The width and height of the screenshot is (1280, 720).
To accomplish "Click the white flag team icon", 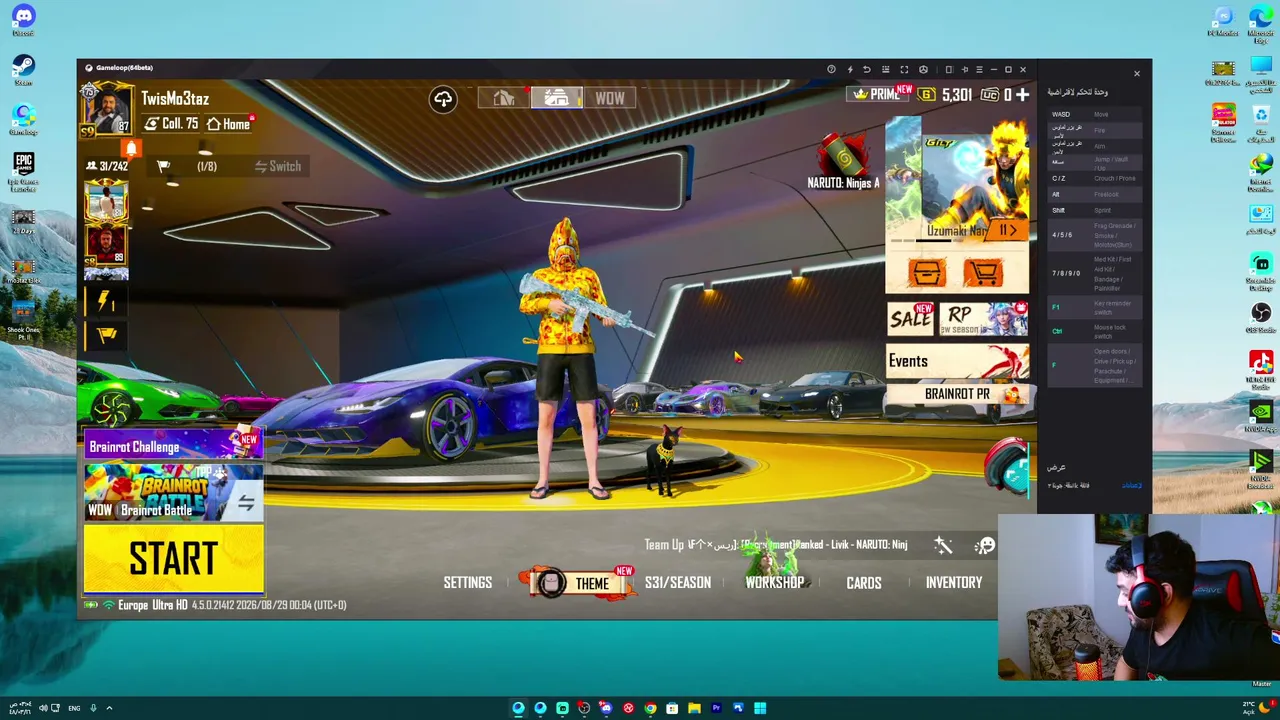I will [x=164, y=166].
